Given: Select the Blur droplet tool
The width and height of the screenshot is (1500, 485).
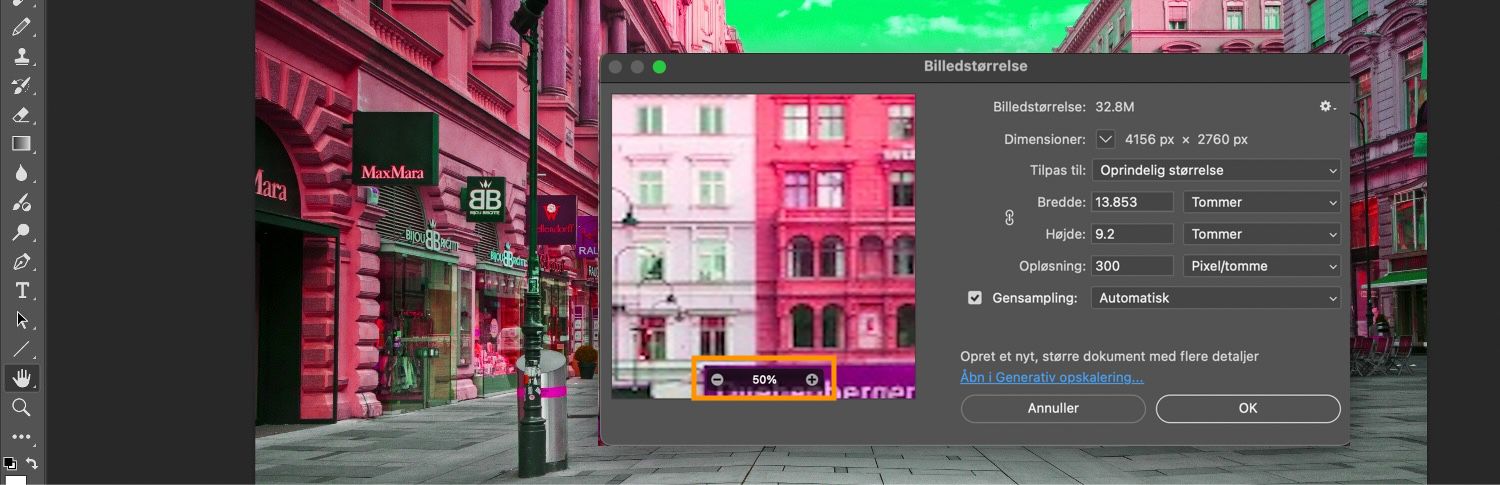Looking at the screenshot, I should pos(21,173).
